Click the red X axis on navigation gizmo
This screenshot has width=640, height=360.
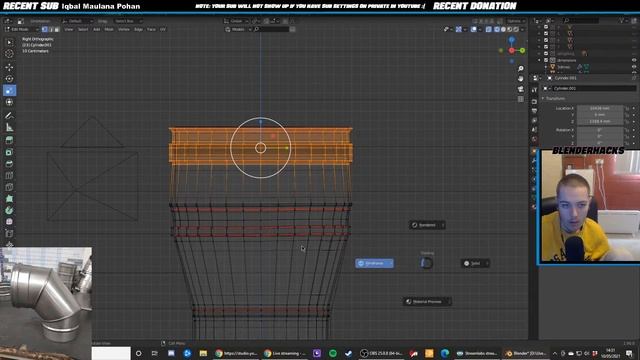[x=511, y=51]
